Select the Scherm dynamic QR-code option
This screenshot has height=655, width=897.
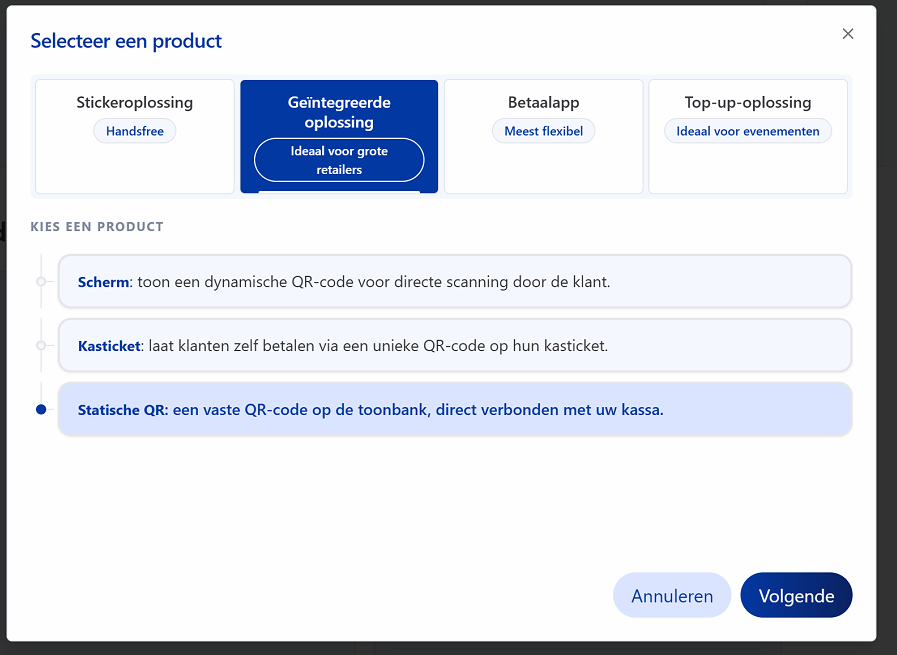tap(455, 281)
